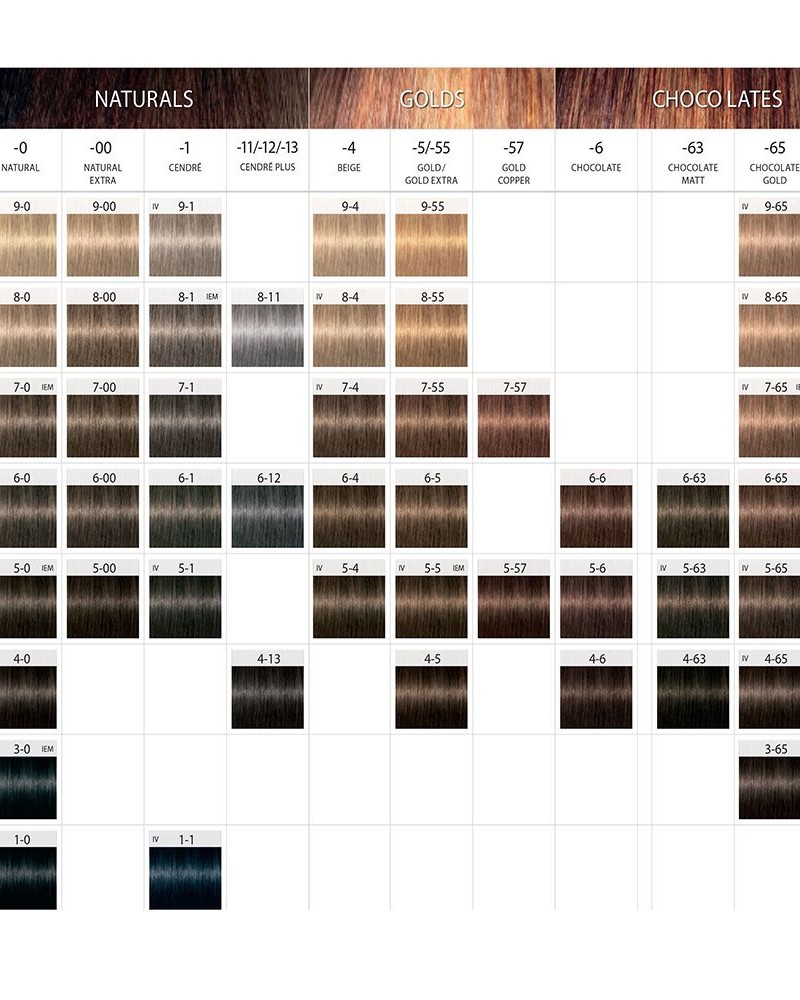Click the IEM badge beside 3-0
Viewport: 800px width, 1000px height.
coord(47,748)
